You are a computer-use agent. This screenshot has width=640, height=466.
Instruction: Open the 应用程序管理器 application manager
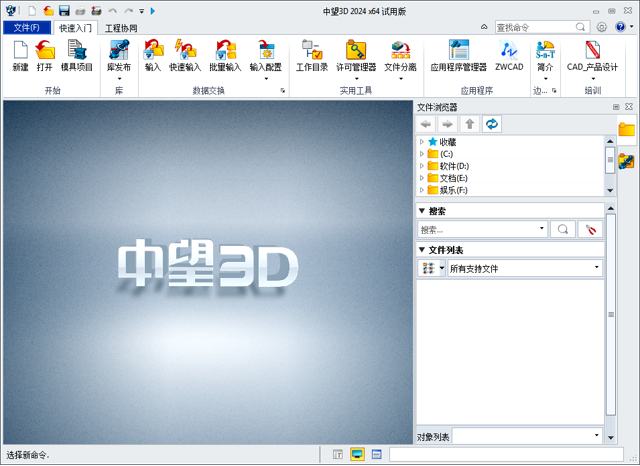(x=459, y=50)
